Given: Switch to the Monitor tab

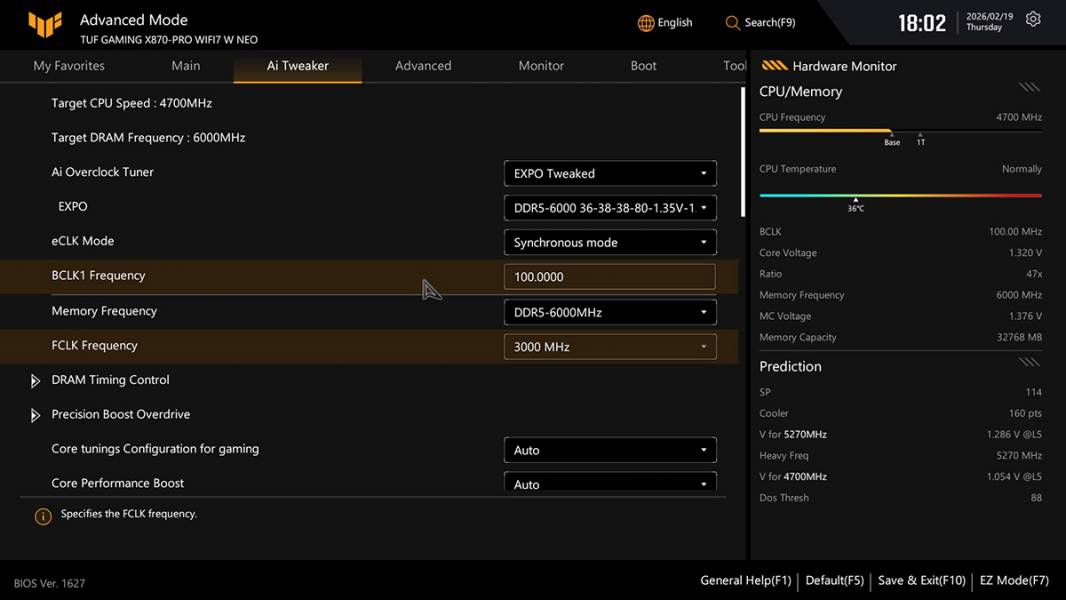Looking at the screenshot, I should click(541, 66).
